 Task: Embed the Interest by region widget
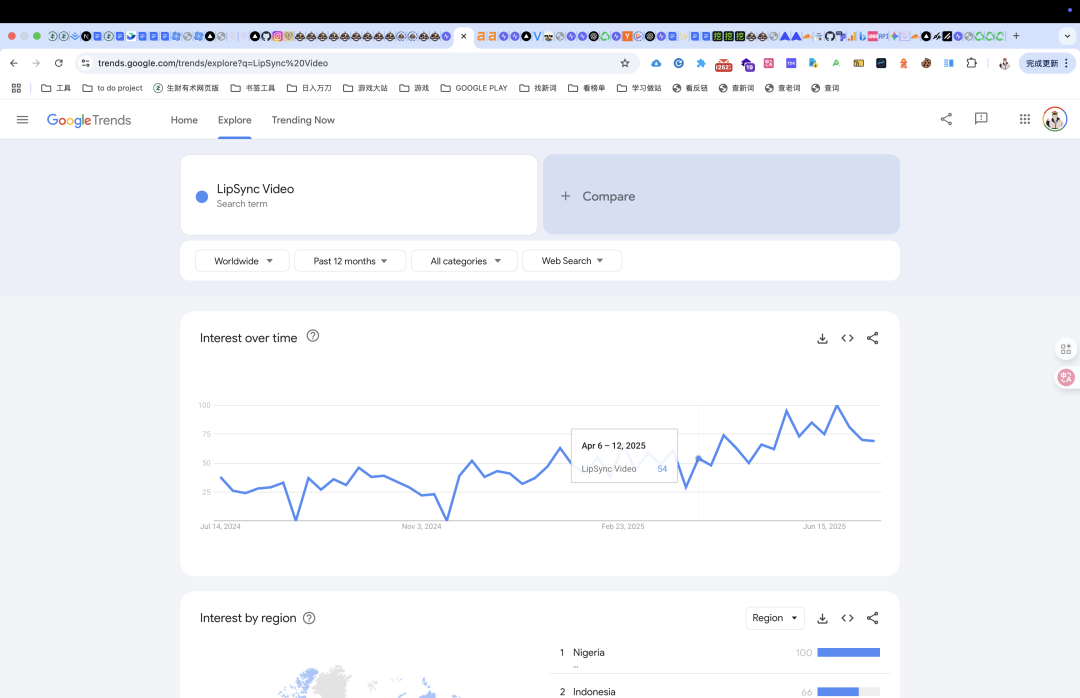tap(847, 618)
